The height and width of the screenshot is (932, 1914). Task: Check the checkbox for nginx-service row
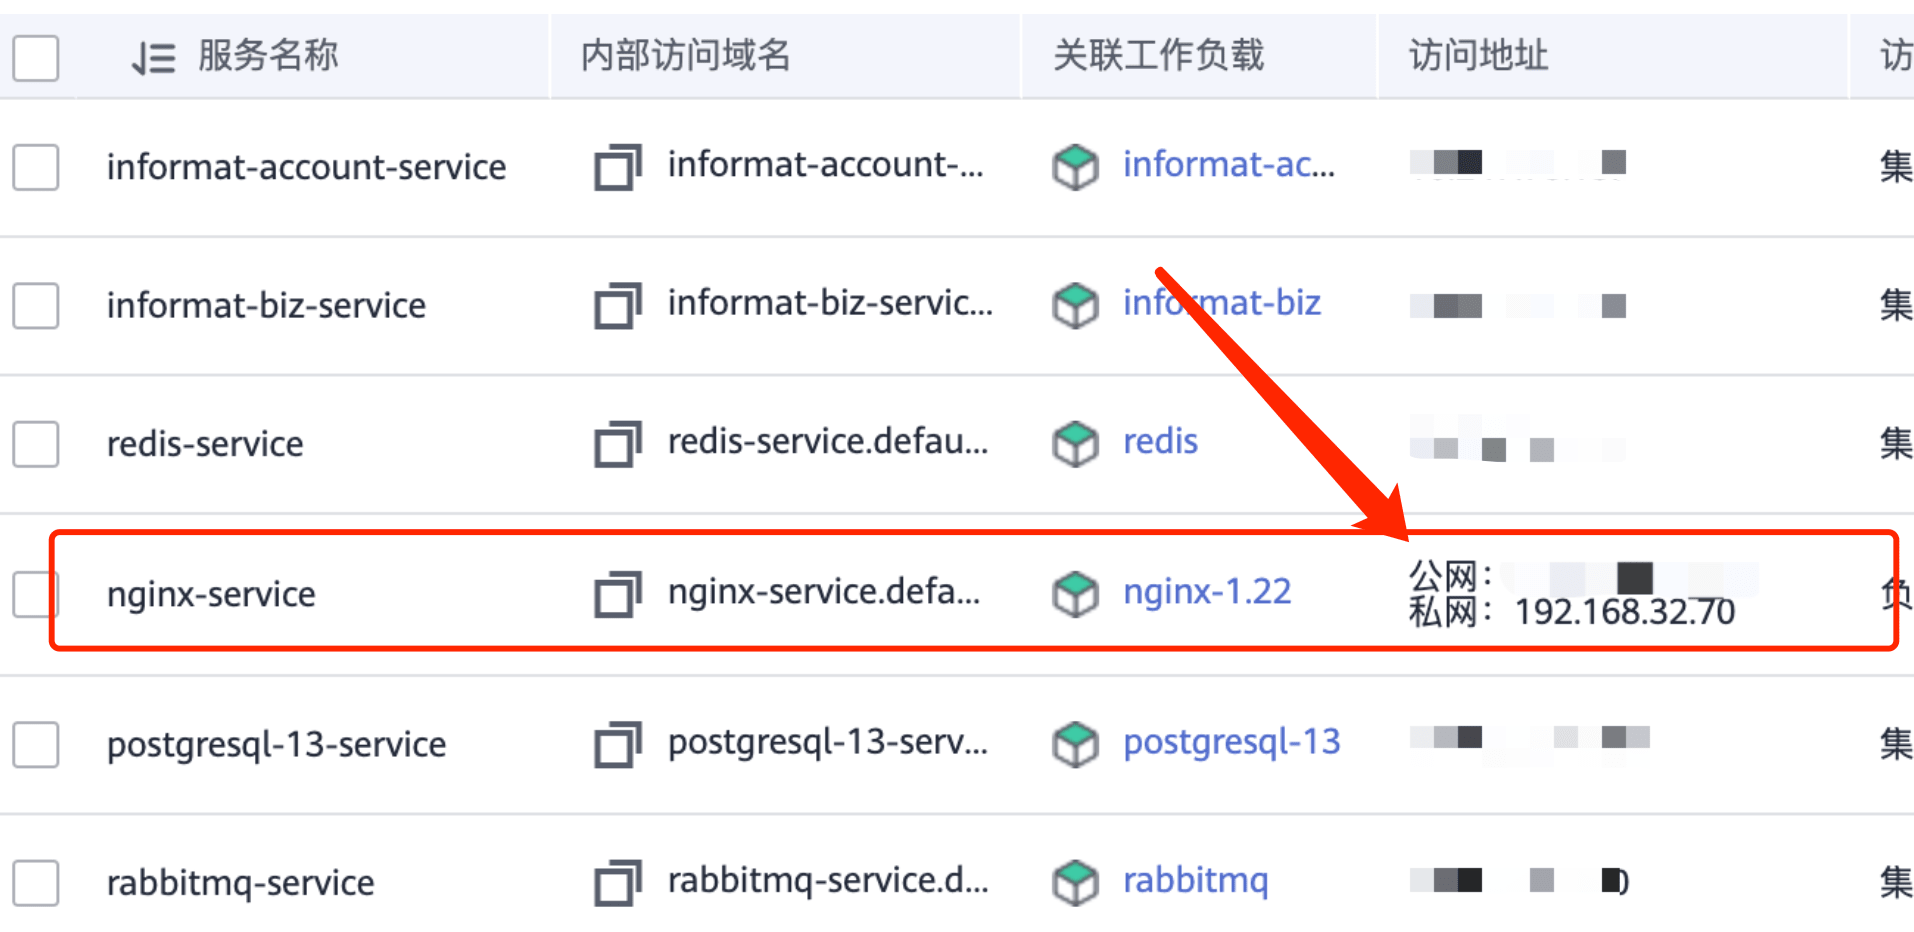[x=35, y=593]
